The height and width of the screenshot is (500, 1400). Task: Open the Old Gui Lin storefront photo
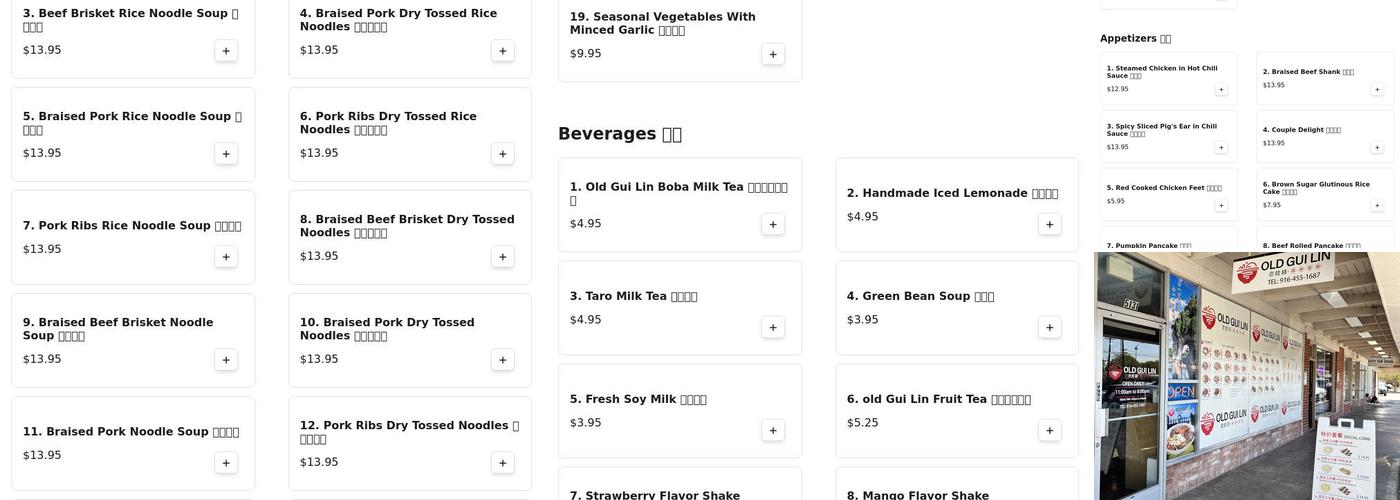click(x=1247, y=376)
